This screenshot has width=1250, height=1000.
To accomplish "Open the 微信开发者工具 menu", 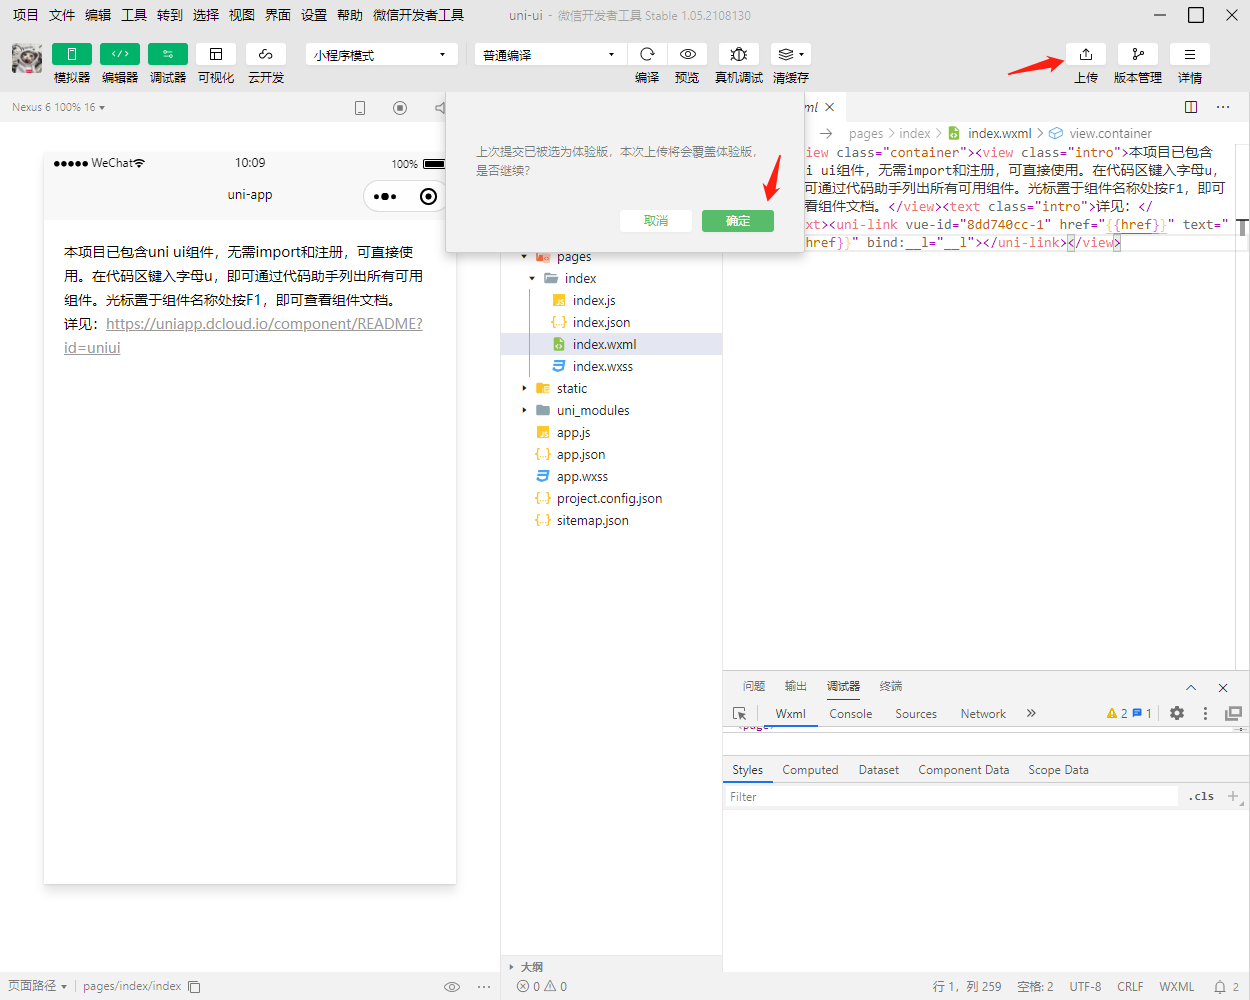I will [418, 15].
